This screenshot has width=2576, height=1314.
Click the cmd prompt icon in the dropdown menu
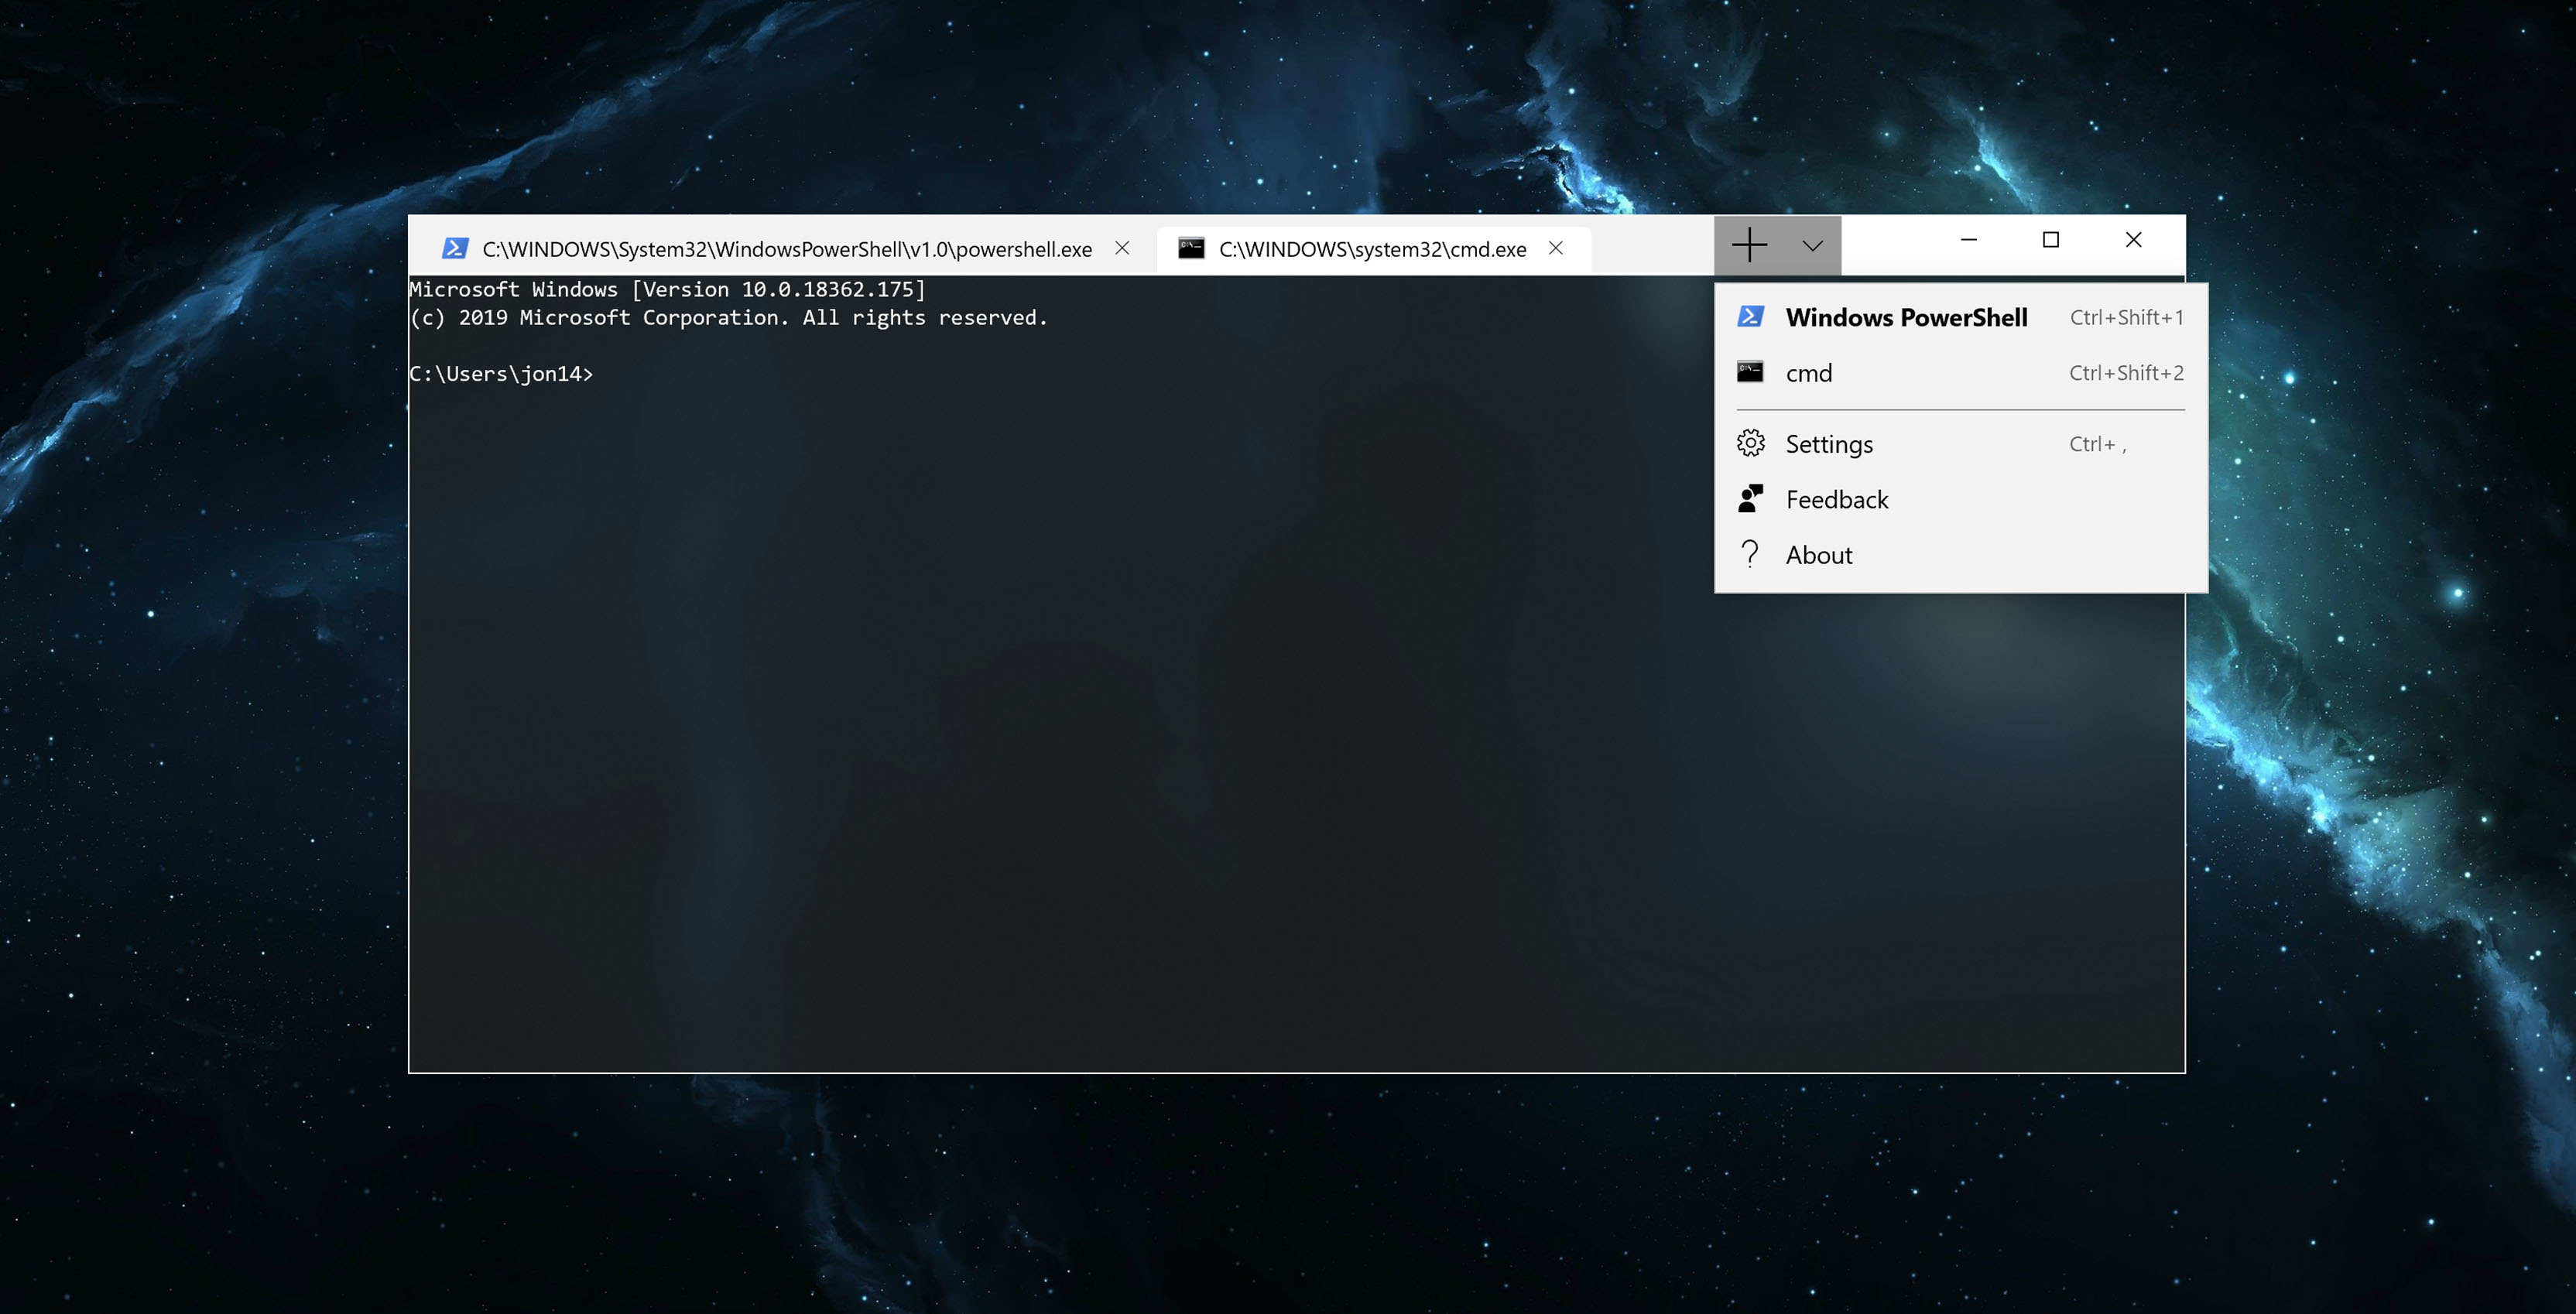coord(1751,372)
